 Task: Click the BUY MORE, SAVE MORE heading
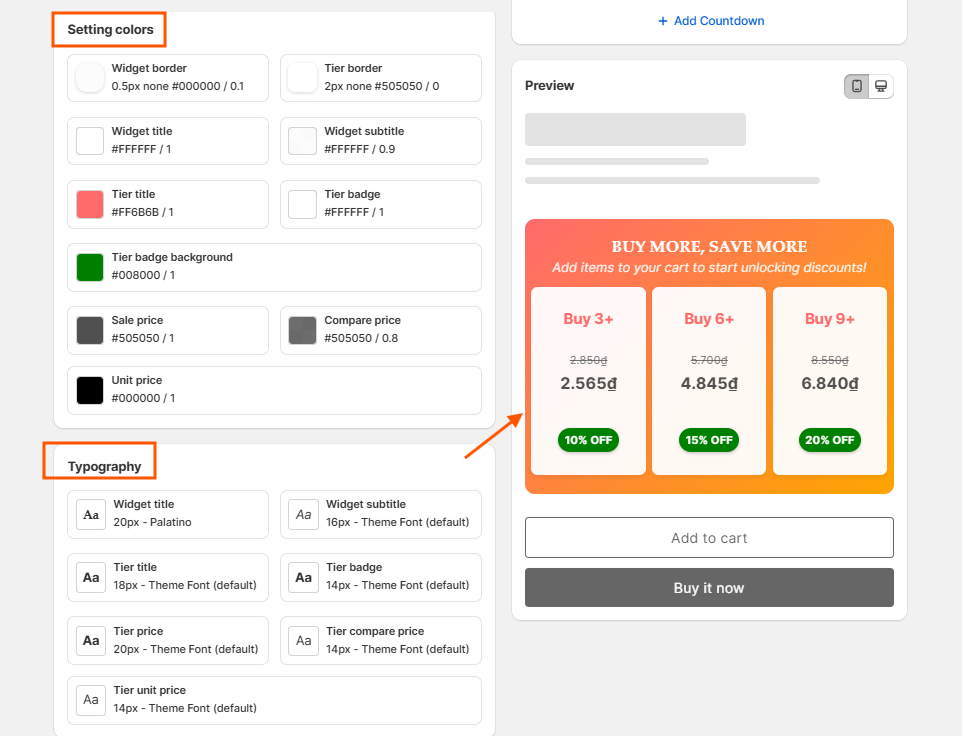tap(709, 246)
